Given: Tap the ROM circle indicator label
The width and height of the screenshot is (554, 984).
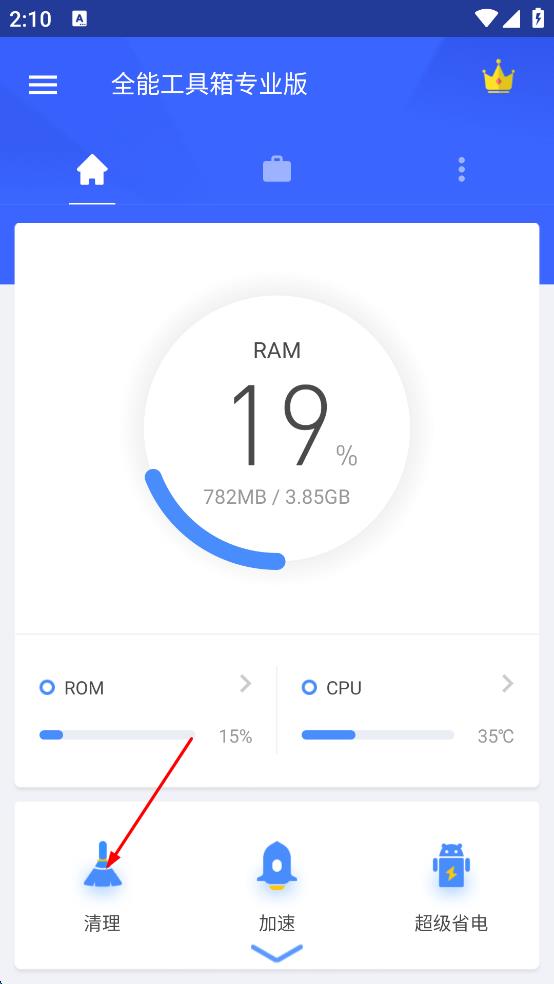Looking at the screenshot, I should 72,688.
